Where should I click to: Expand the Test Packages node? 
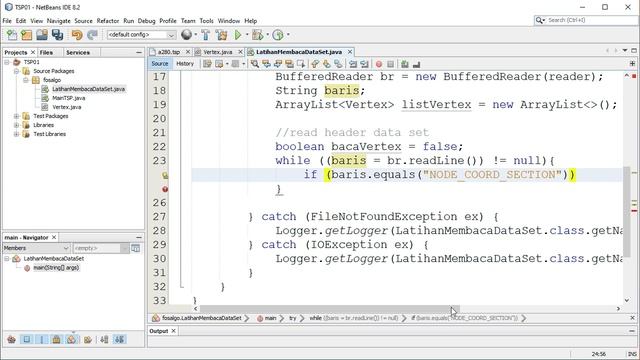(x=16, y=116)
